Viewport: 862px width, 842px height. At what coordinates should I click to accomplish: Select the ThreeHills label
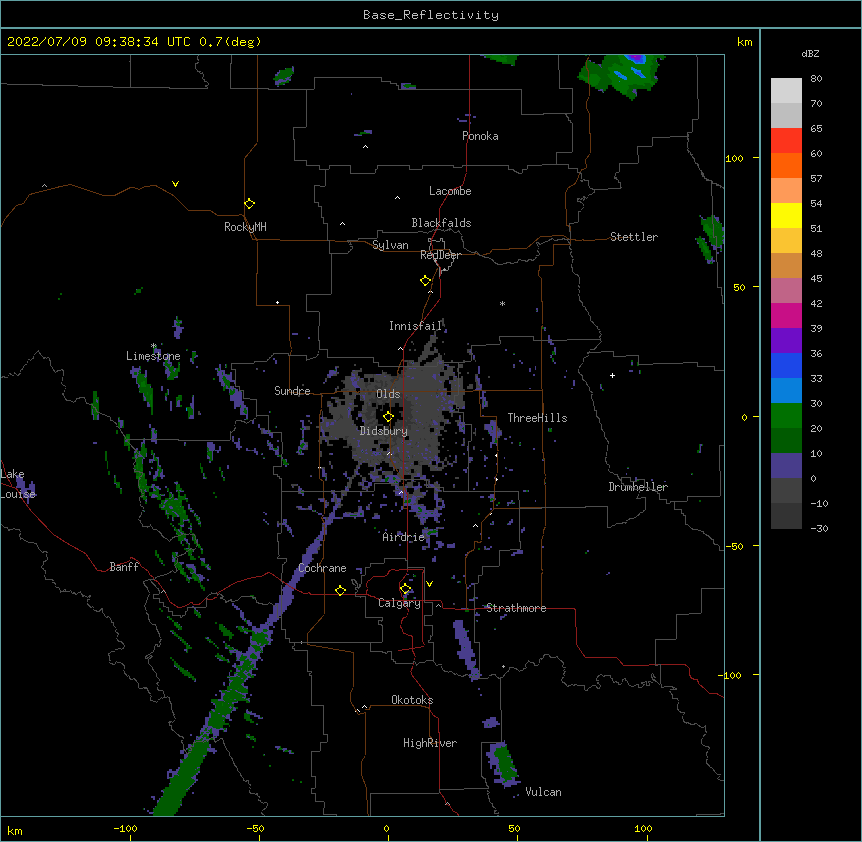pos(537,418)
